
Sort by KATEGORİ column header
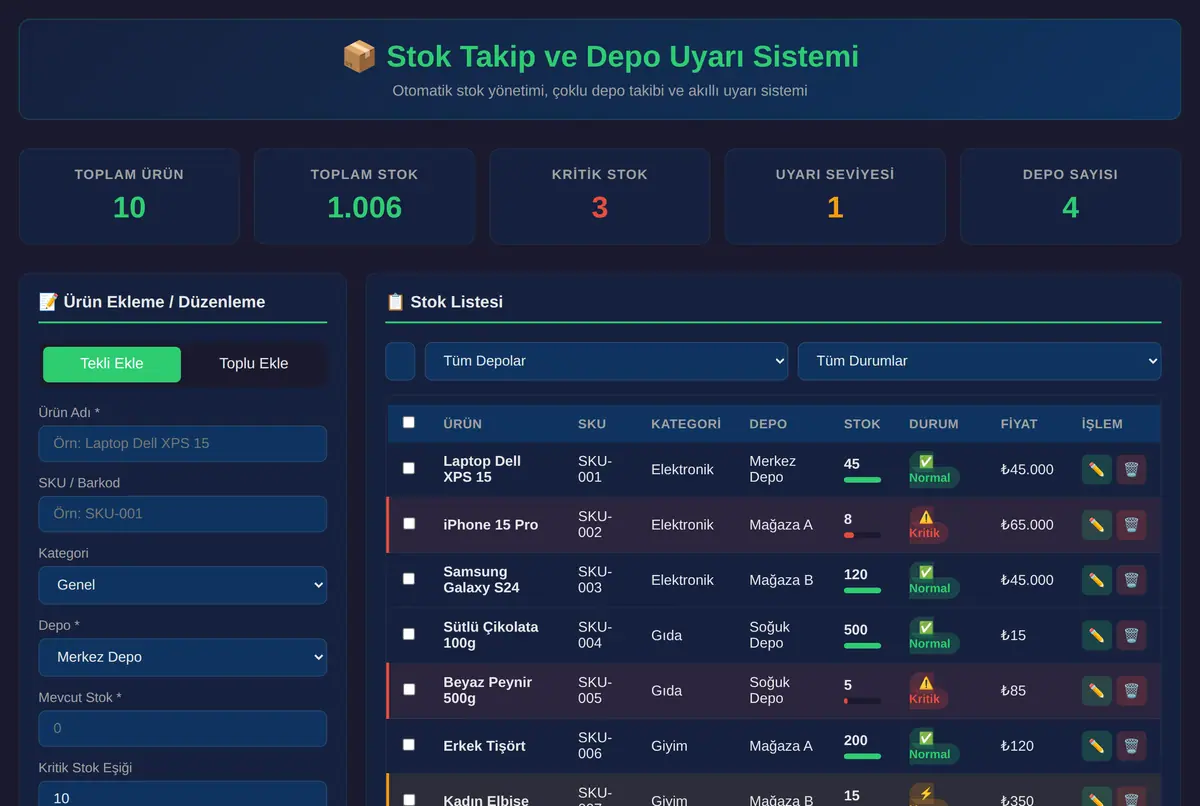click(686, 424)
